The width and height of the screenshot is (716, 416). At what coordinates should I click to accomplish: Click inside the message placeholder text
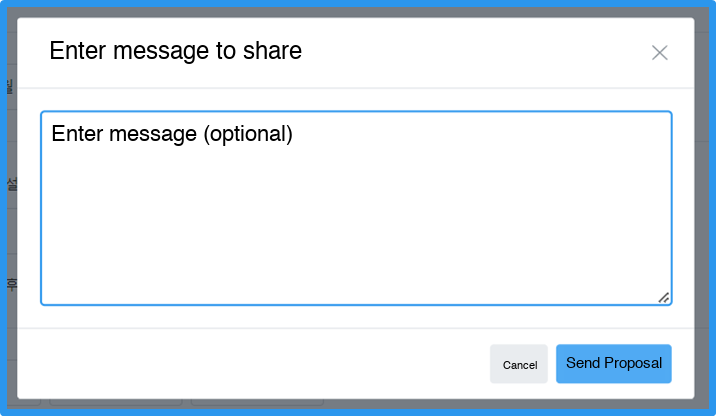click(x=172, y=134)
